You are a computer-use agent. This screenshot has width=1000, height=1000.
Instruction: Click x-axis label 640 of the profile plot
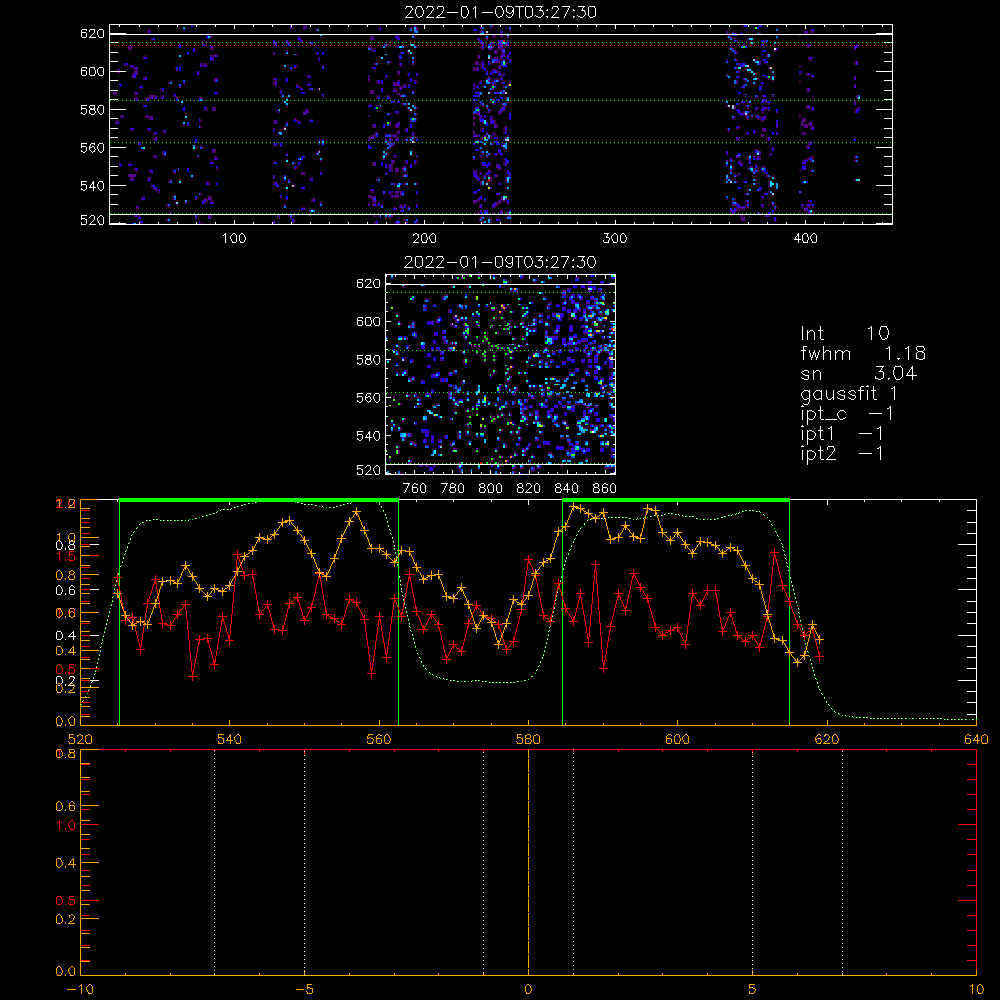(976, 739)
